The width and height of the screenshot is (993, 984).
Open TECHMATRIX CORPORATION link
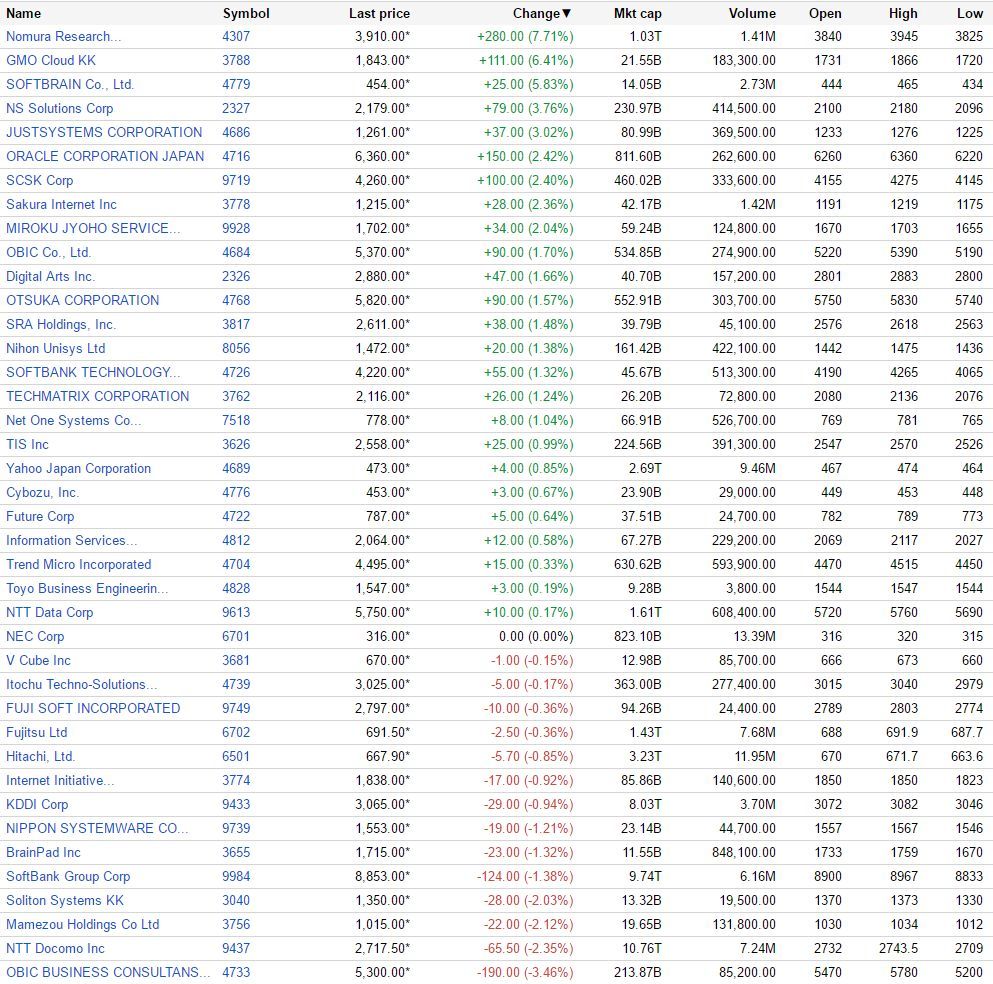click(98, 397)
